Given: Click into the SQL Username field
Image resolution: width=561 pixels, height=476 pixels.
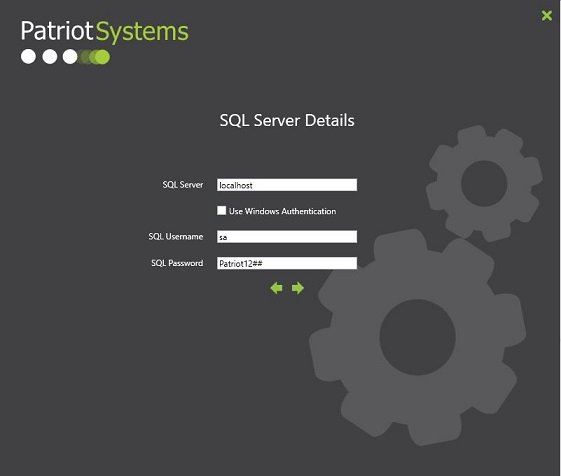Looking at the screenshot, I should pyautogui.click(x=287, y=237).
